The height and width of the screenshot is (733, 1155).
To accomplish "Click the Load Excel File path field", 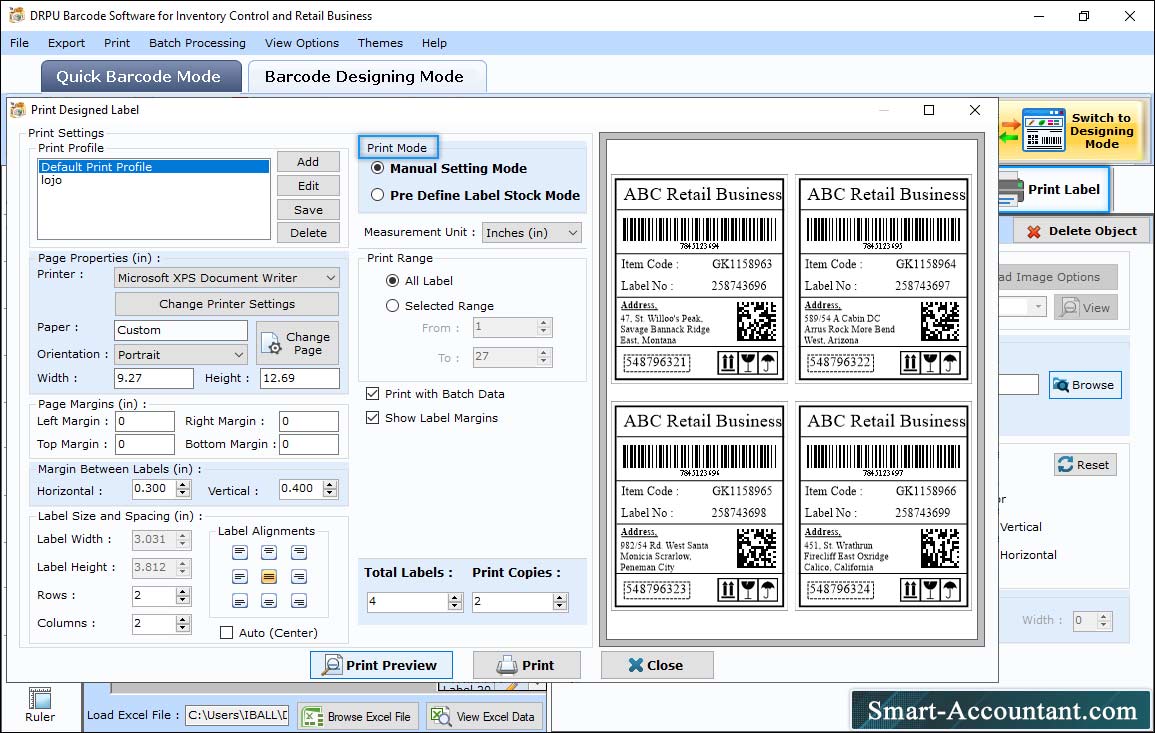I will pos(237,715).
